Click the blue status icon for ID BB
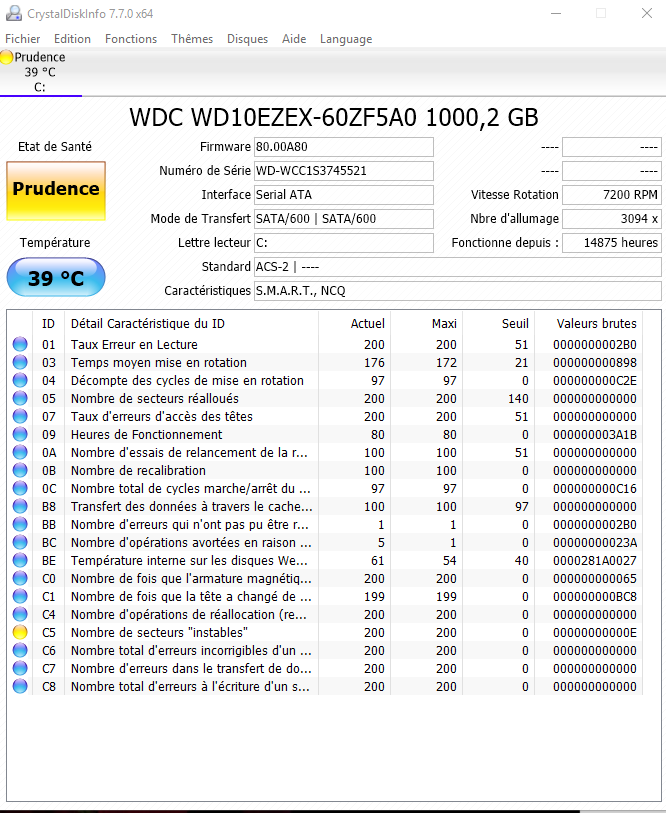Image resolution: width=666 pixels, height=813 pixels. (20, 524)
